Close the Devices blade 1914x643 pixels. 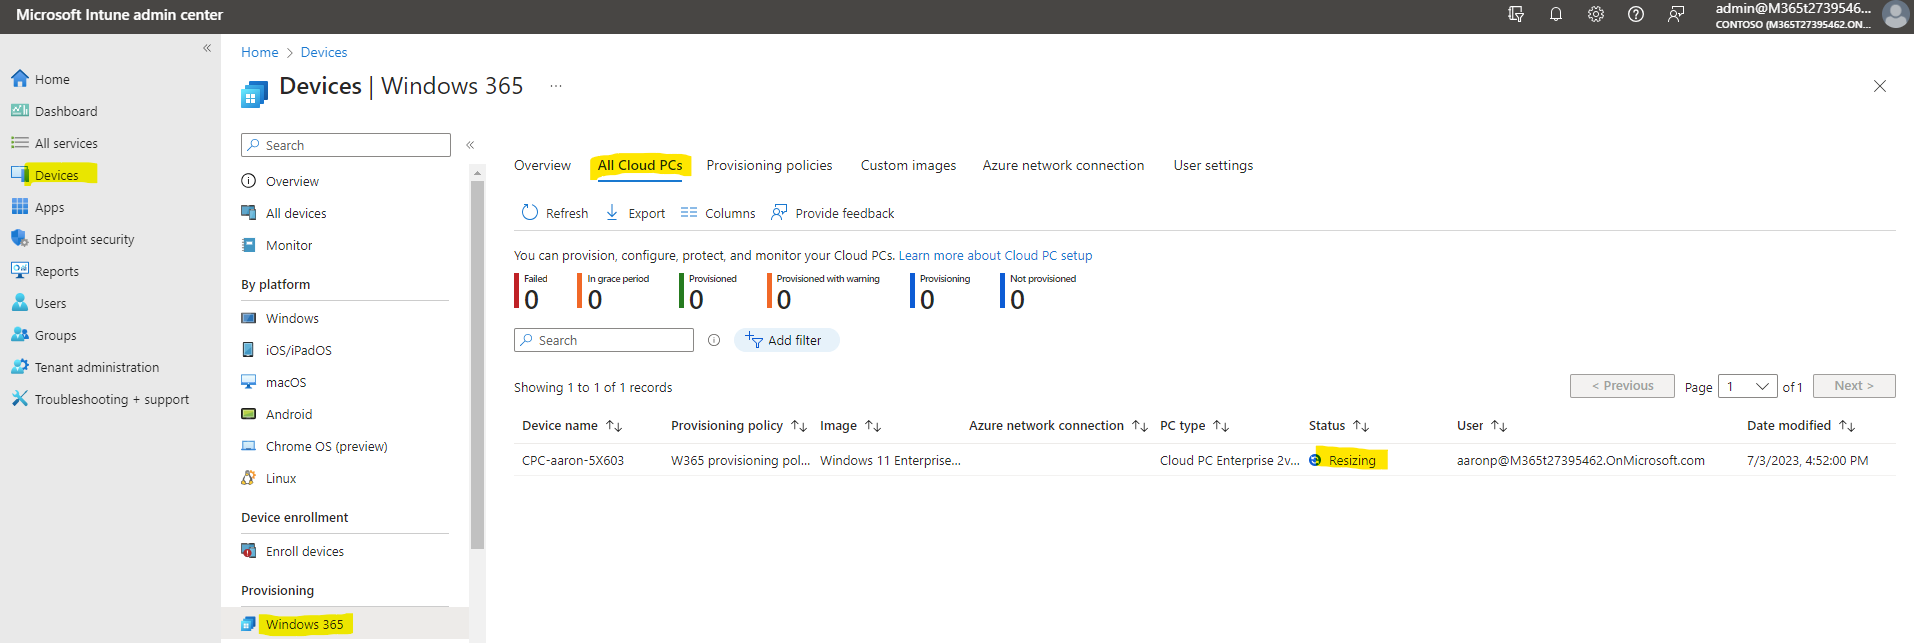[1880, 86]
